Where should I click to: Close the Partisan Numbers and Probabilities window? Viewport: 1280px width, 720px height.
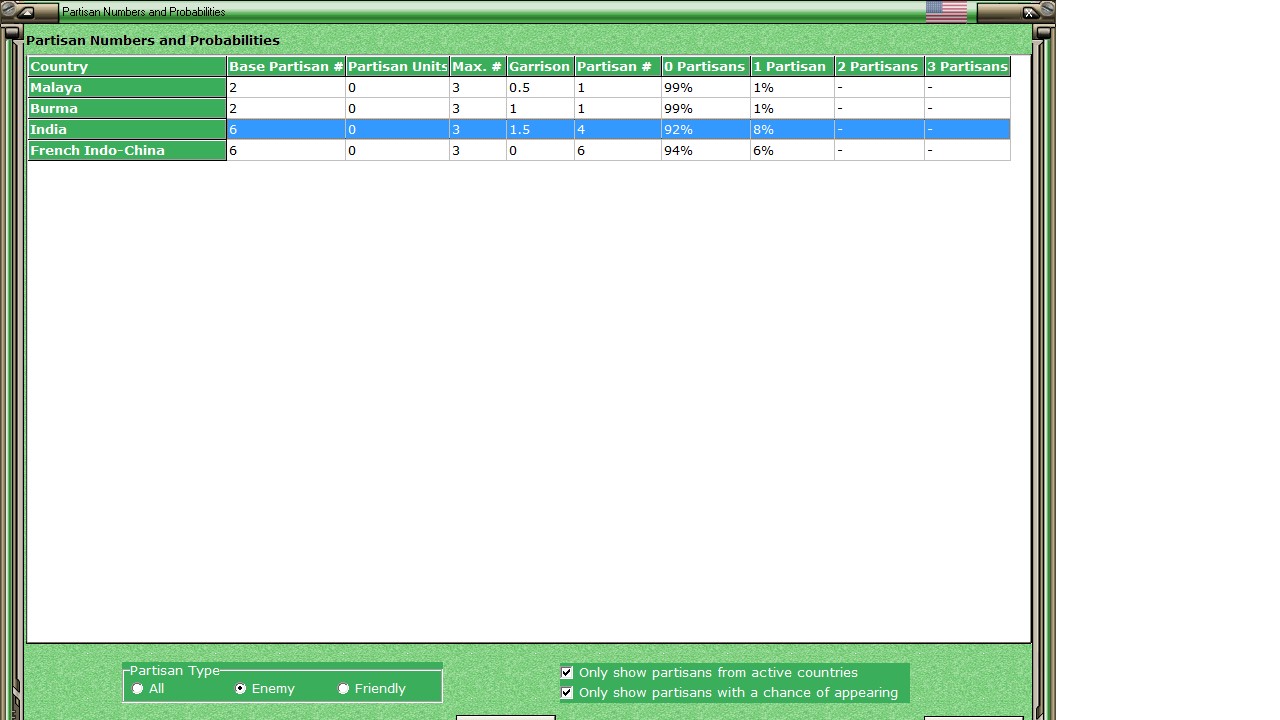[x=1029, y=12]
